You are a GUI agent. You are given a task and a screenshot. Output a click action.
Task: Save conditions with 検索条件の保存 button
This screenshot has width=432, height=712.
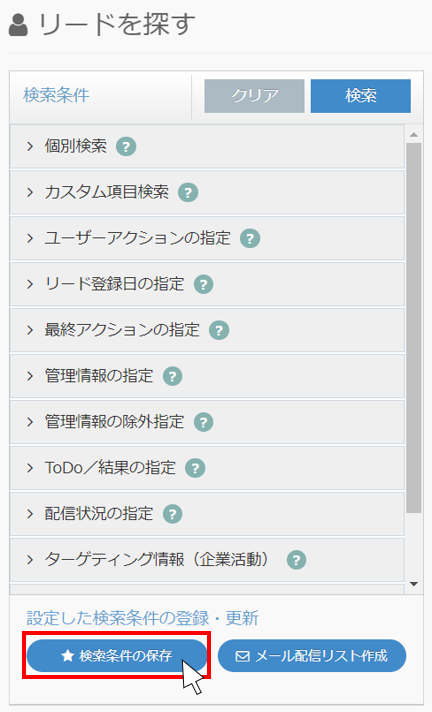coord(117,656)
